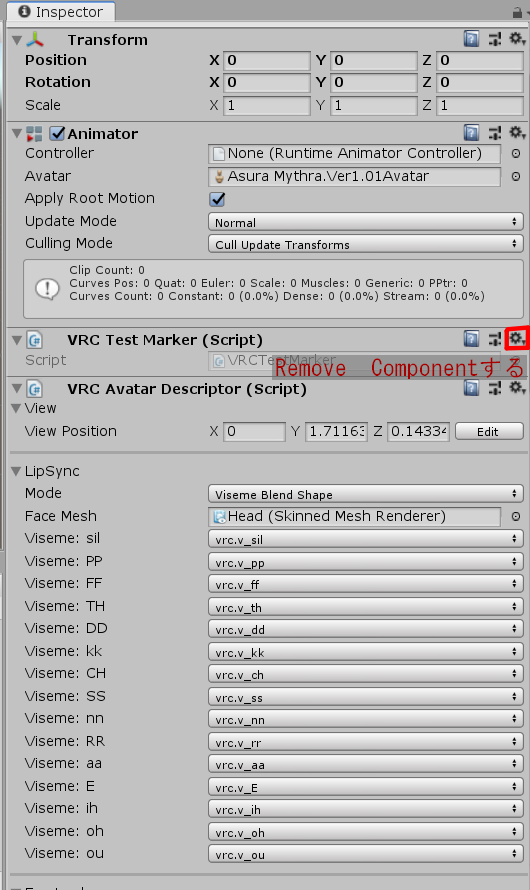Open Viseme TH dropdown
The height and width of the screenshot is (890, 530).
(365, 606)
